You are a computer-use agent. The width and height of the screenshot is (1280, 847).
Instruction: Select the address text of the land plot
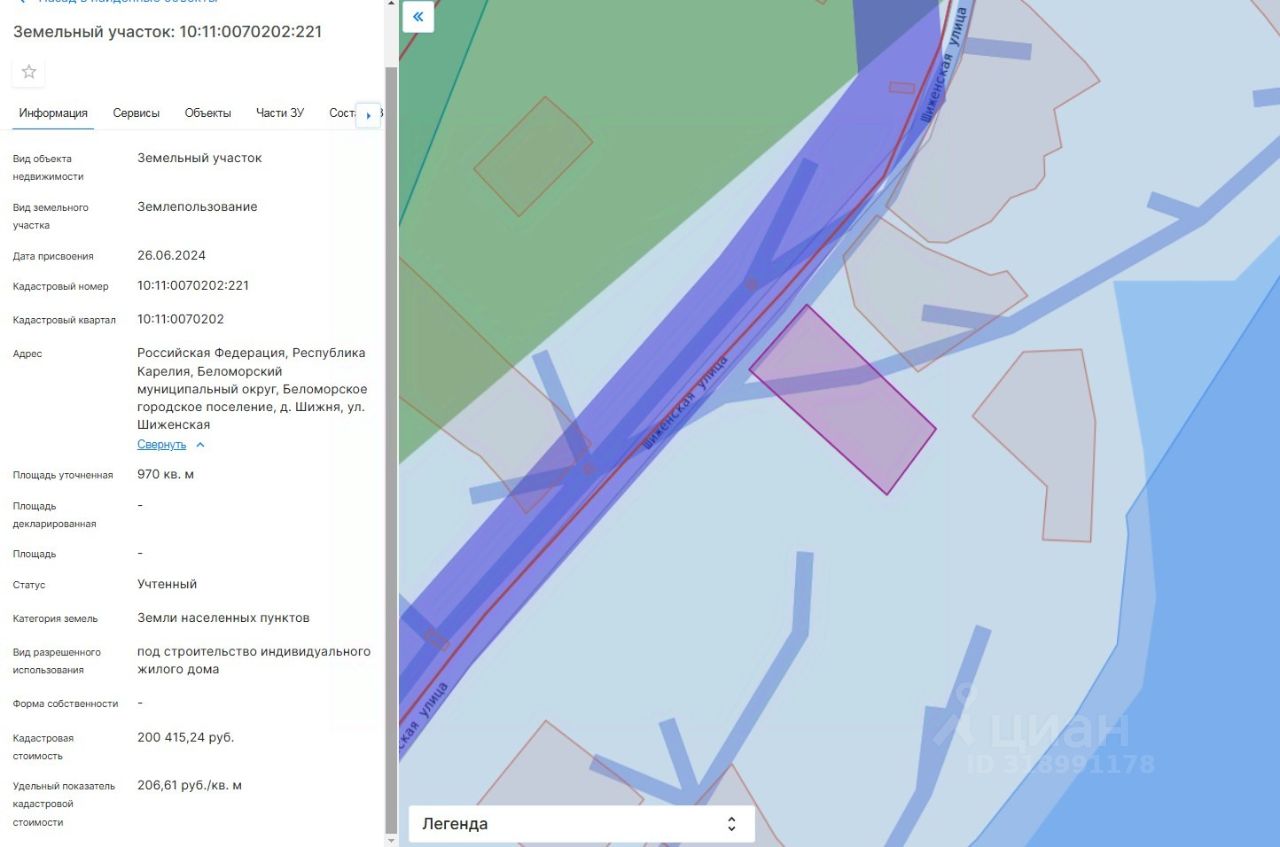(x=252, y=389)
